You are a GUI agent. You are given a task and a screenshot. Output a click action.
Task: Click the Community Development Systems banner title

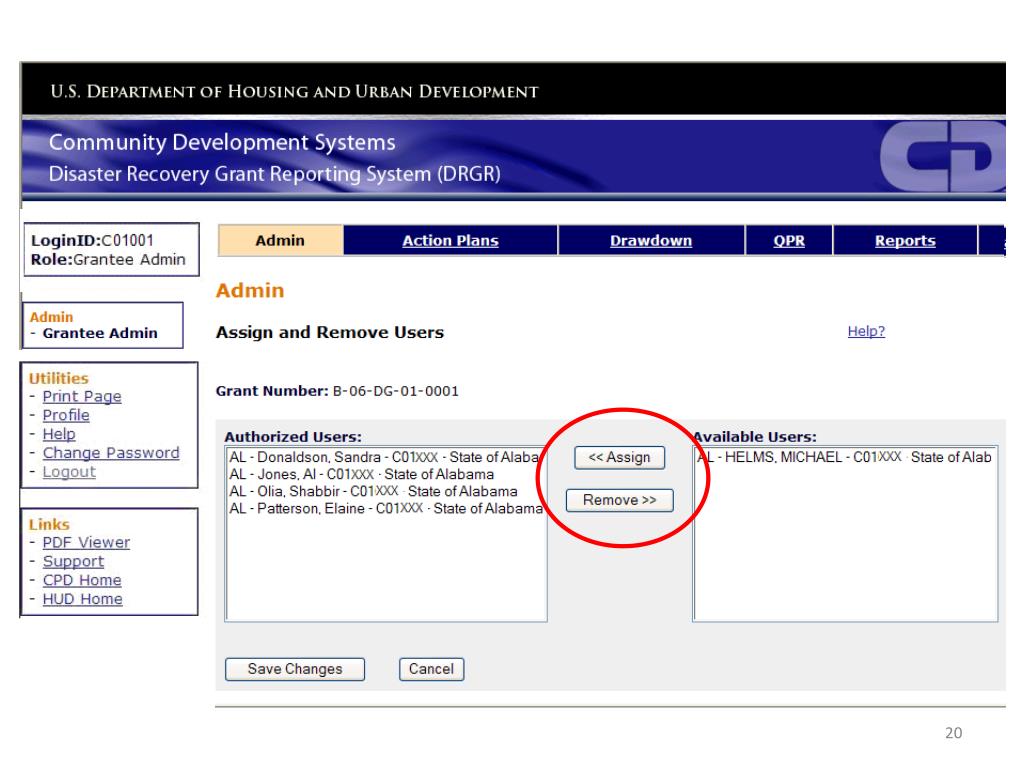click(222, 142)
